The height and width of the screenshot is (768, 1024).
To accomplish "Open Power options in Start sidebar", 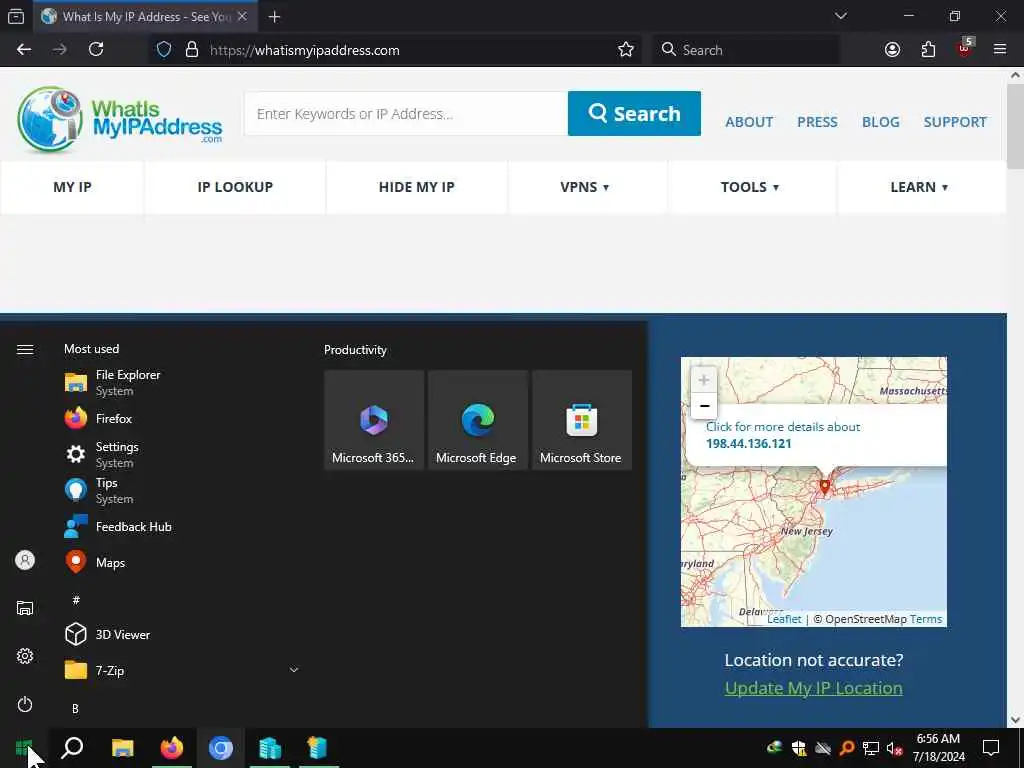I will (x=25, y=704).
